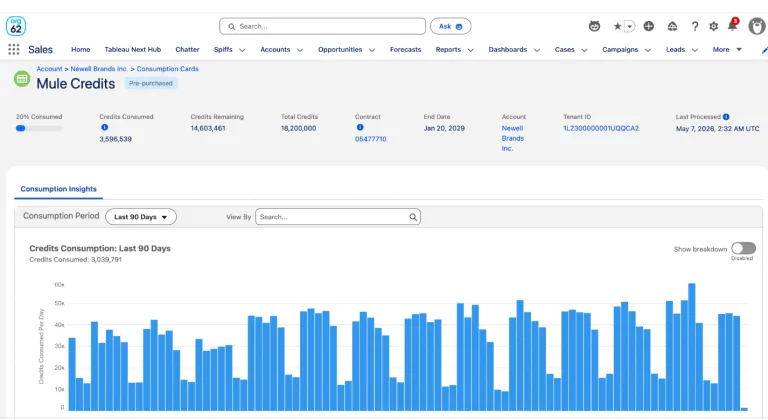Screen dimensions: 768x420
Task: Open the App Launcher grid icon
Action: [x=14, y=49]
